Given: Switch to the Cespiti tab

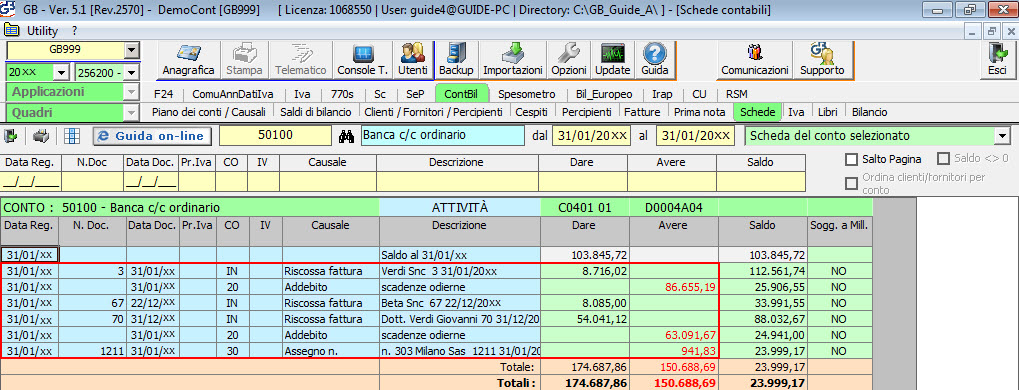Looking at the screenshot, I should coord(531,112).
